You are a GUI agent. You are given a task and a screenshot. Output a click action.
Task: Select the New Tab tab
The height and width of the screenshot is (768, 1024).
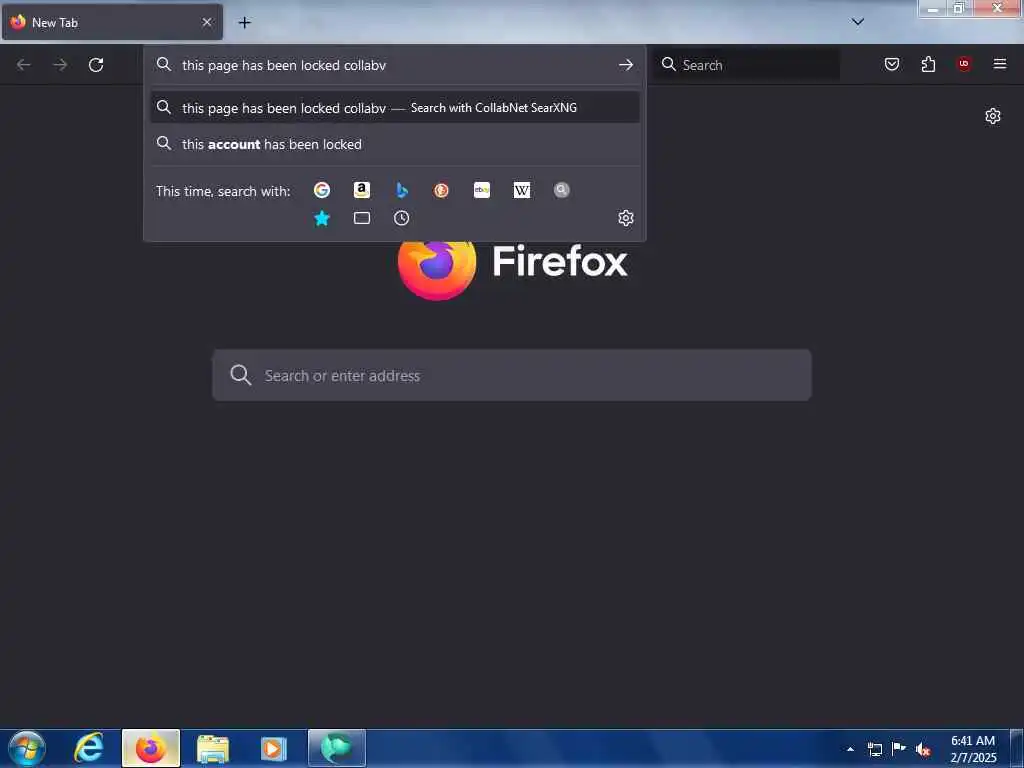pyautogui.click(x=112, y=22)
